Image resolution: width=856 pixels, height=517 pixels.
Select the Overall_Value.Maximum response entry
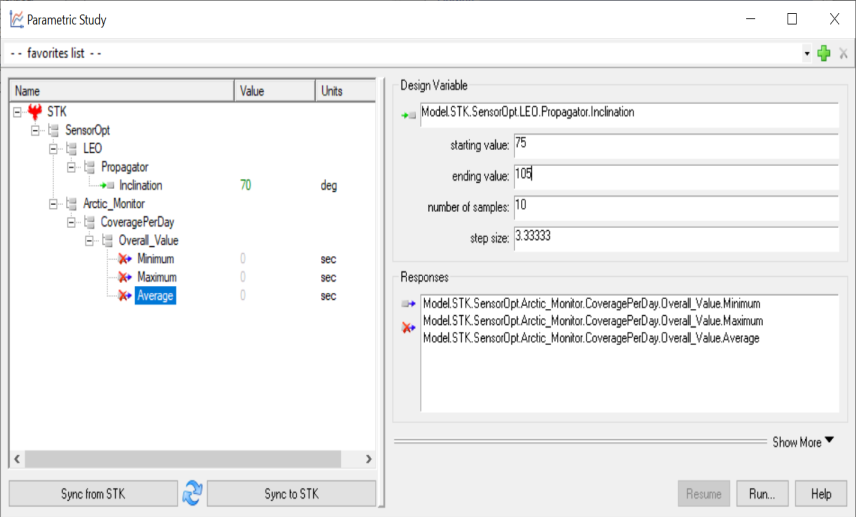pyautogui.click(x=593, y=321)
